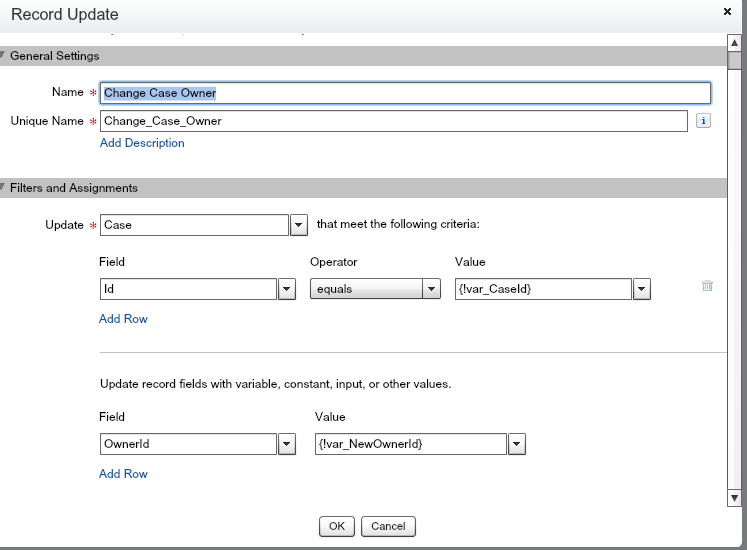Collapse the General Settings section
Image resolution: width=747 pixels, height=550 pixels.
pyautogui.click(x=4, y=56)
